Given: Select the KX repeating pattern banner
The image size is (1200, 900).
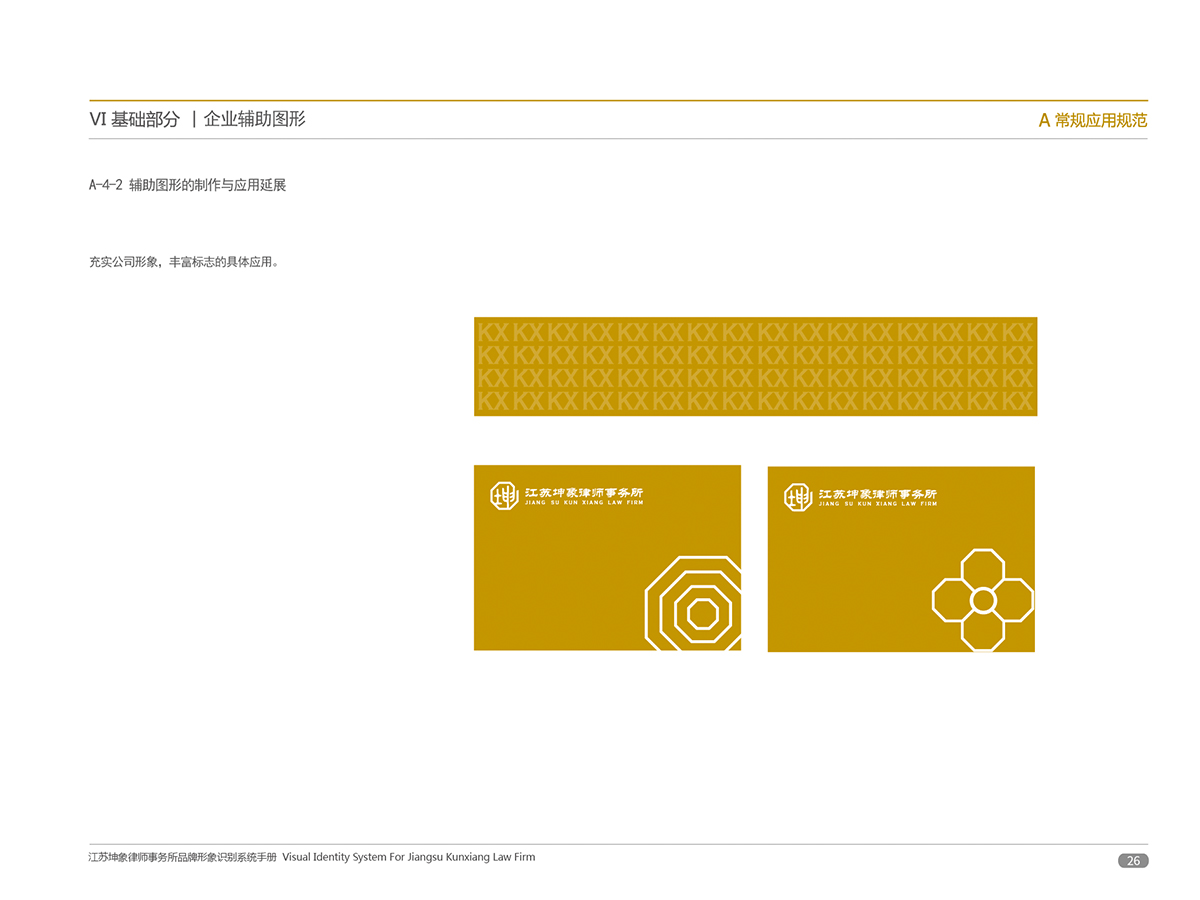Looking at the screenshot, I should coord(755,366).
